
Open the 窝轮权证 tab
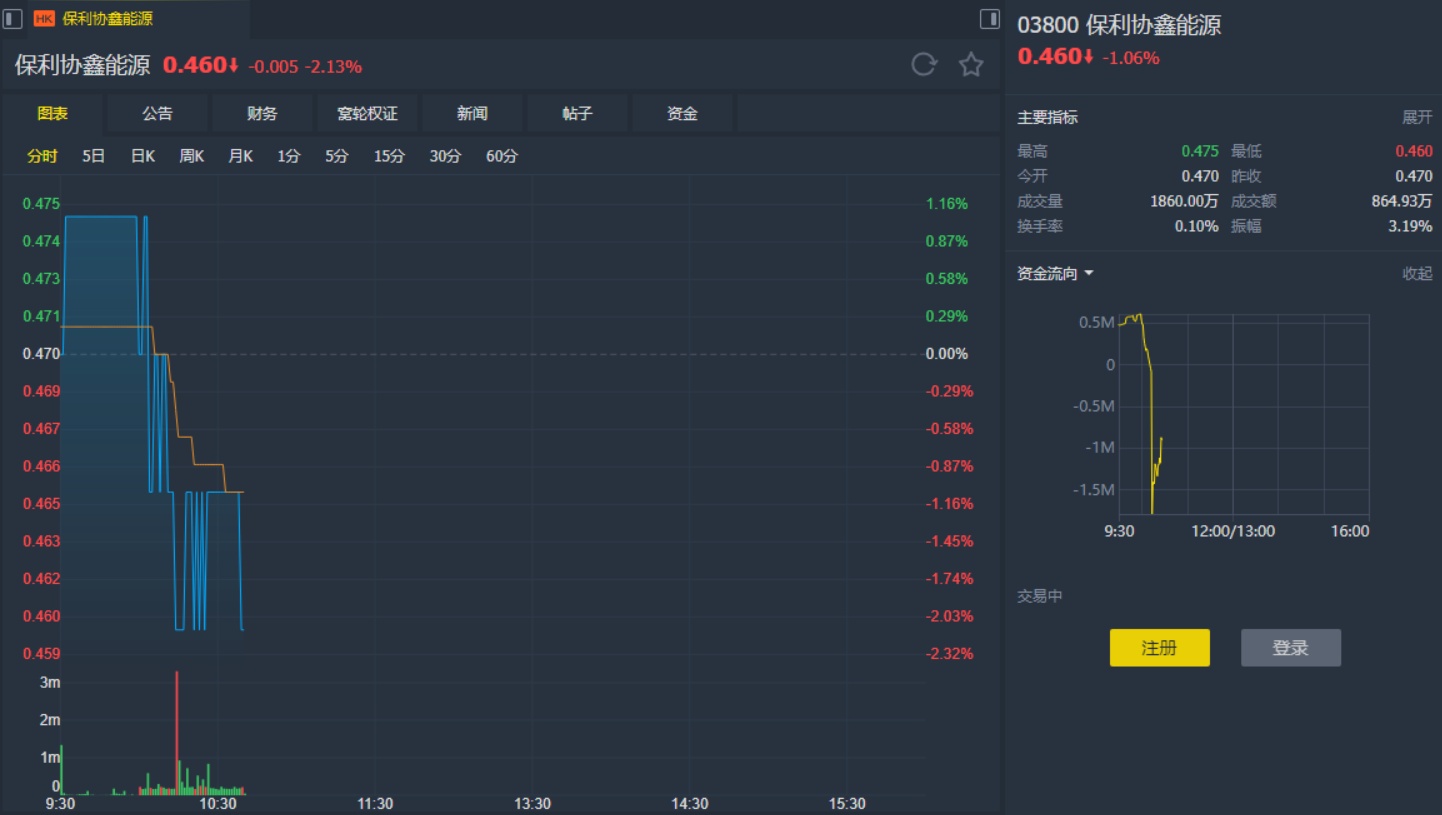coord(367,113)
